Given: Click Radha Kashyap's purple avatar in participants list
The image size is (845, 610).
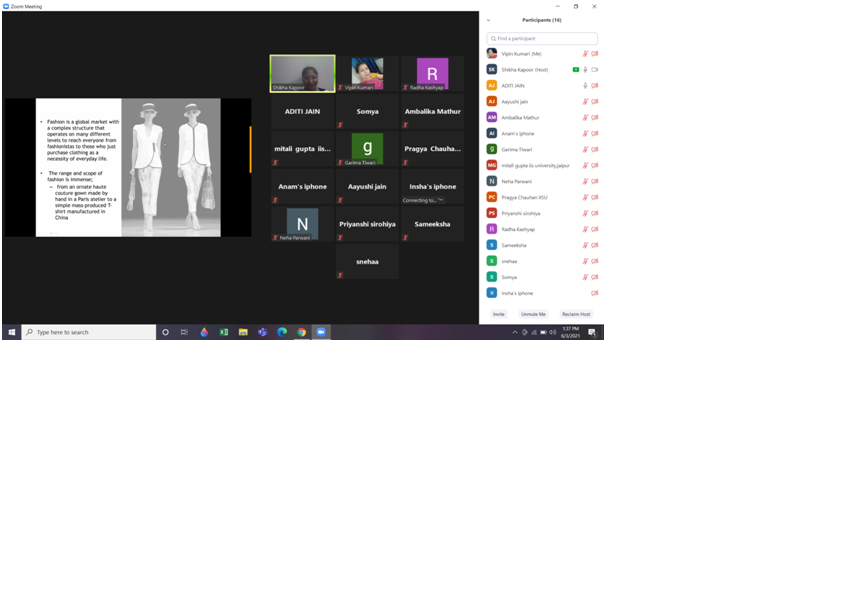Looking at the screenshot, I should [x=492, y=229].
